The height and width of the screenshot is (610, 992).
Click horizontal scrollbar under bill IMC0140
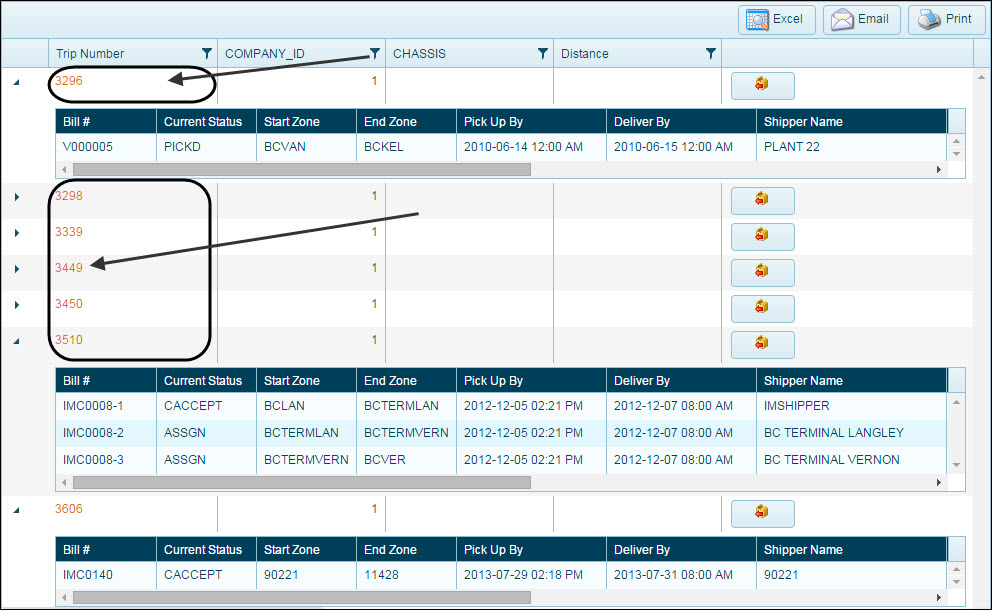302,597
